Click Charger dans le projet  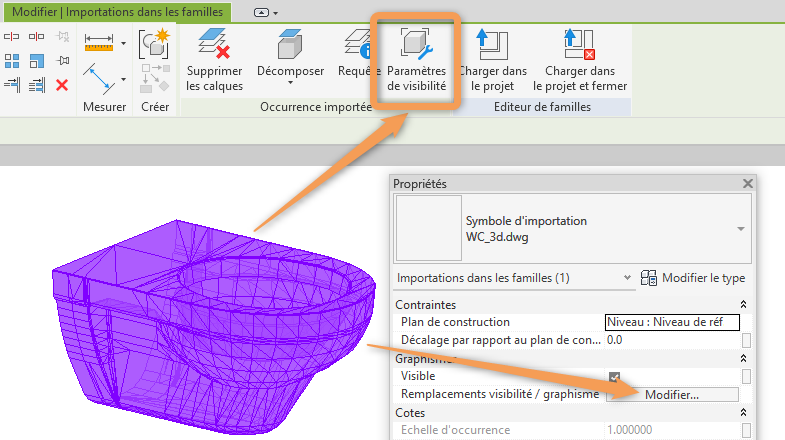[x=493, y=60]
